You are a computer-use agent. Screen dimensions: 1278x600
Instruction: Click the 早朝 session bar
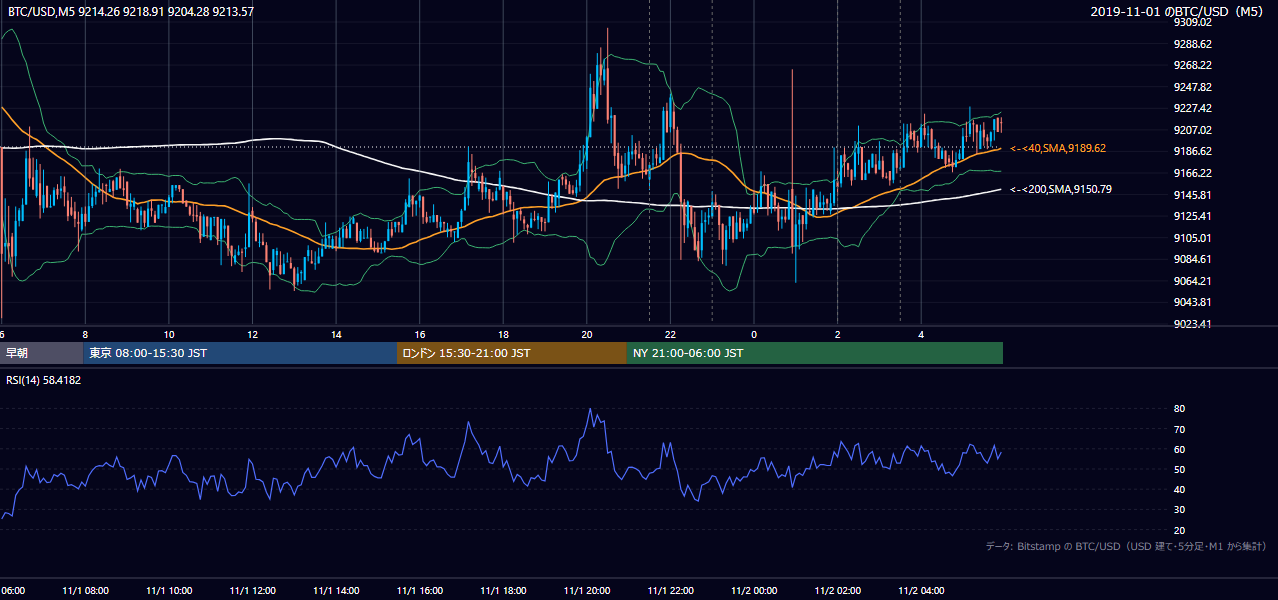tap(42, 353)
